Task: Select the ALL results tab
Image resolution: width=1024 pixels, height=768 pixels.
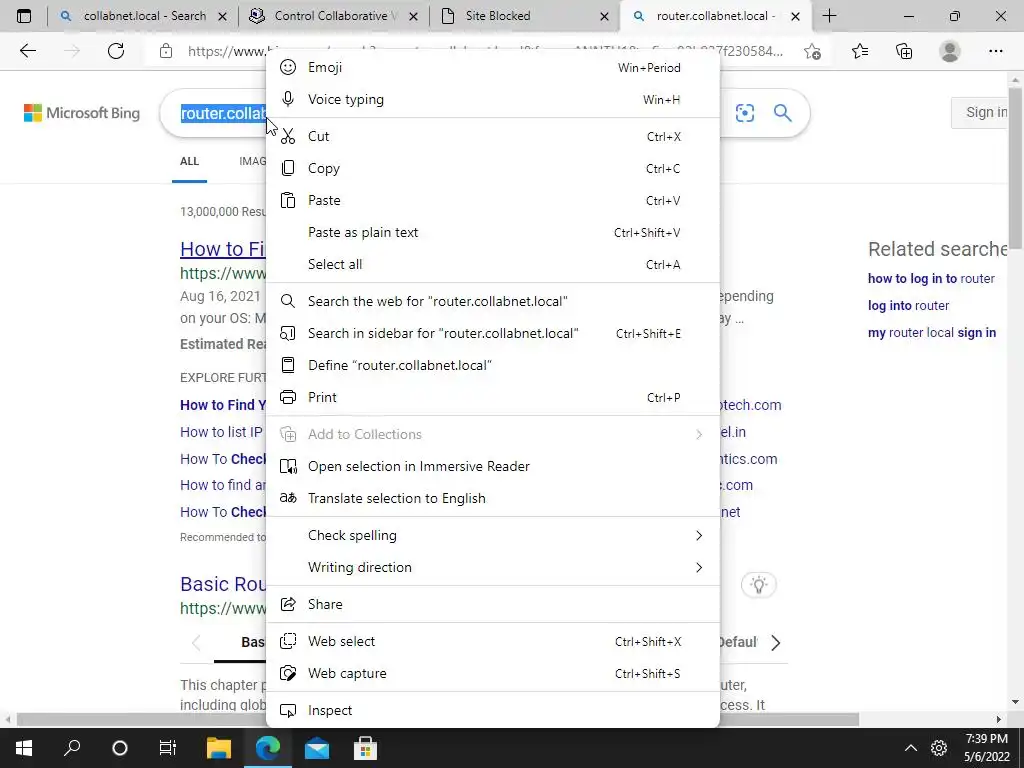Action: click(189, 161)
